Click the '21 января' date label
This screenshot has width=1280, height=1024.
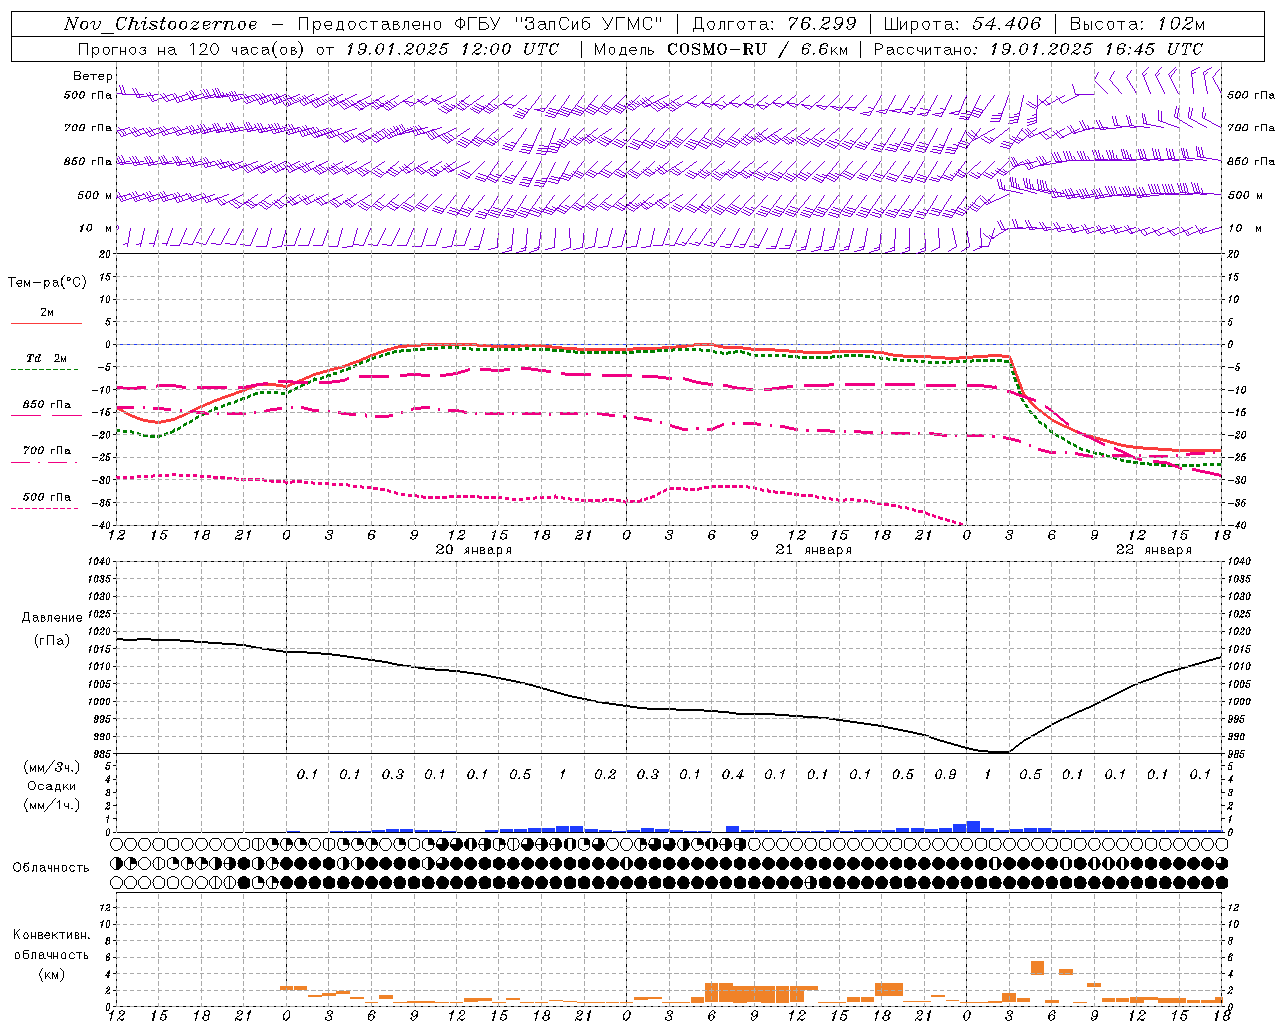(814, 550)
